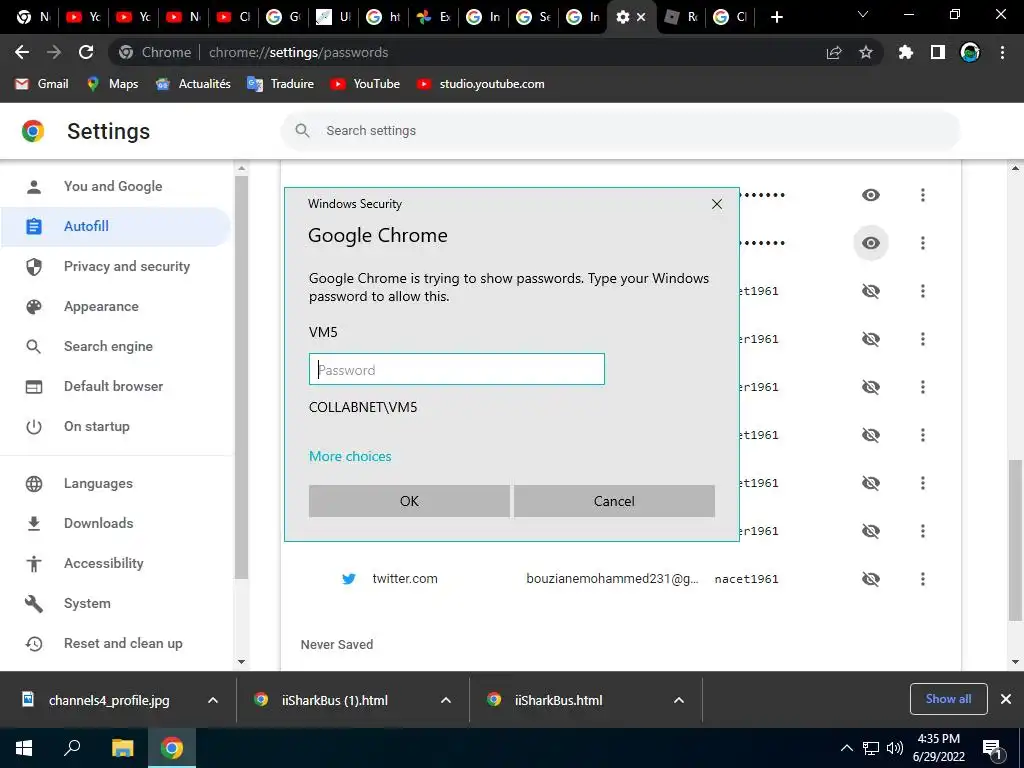This screenshot has height=768, width=1024.
Task: Open Chrome's three-dot main menu
Action: pyautogui.click(x=1002, y=52)
